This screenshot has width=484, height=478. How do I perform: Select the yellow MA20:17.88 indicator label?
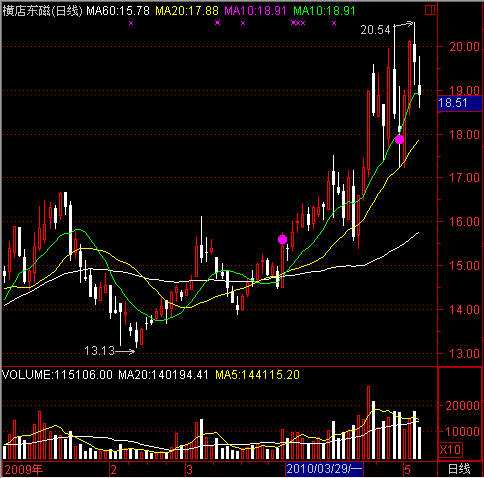[x=187, y=11]
